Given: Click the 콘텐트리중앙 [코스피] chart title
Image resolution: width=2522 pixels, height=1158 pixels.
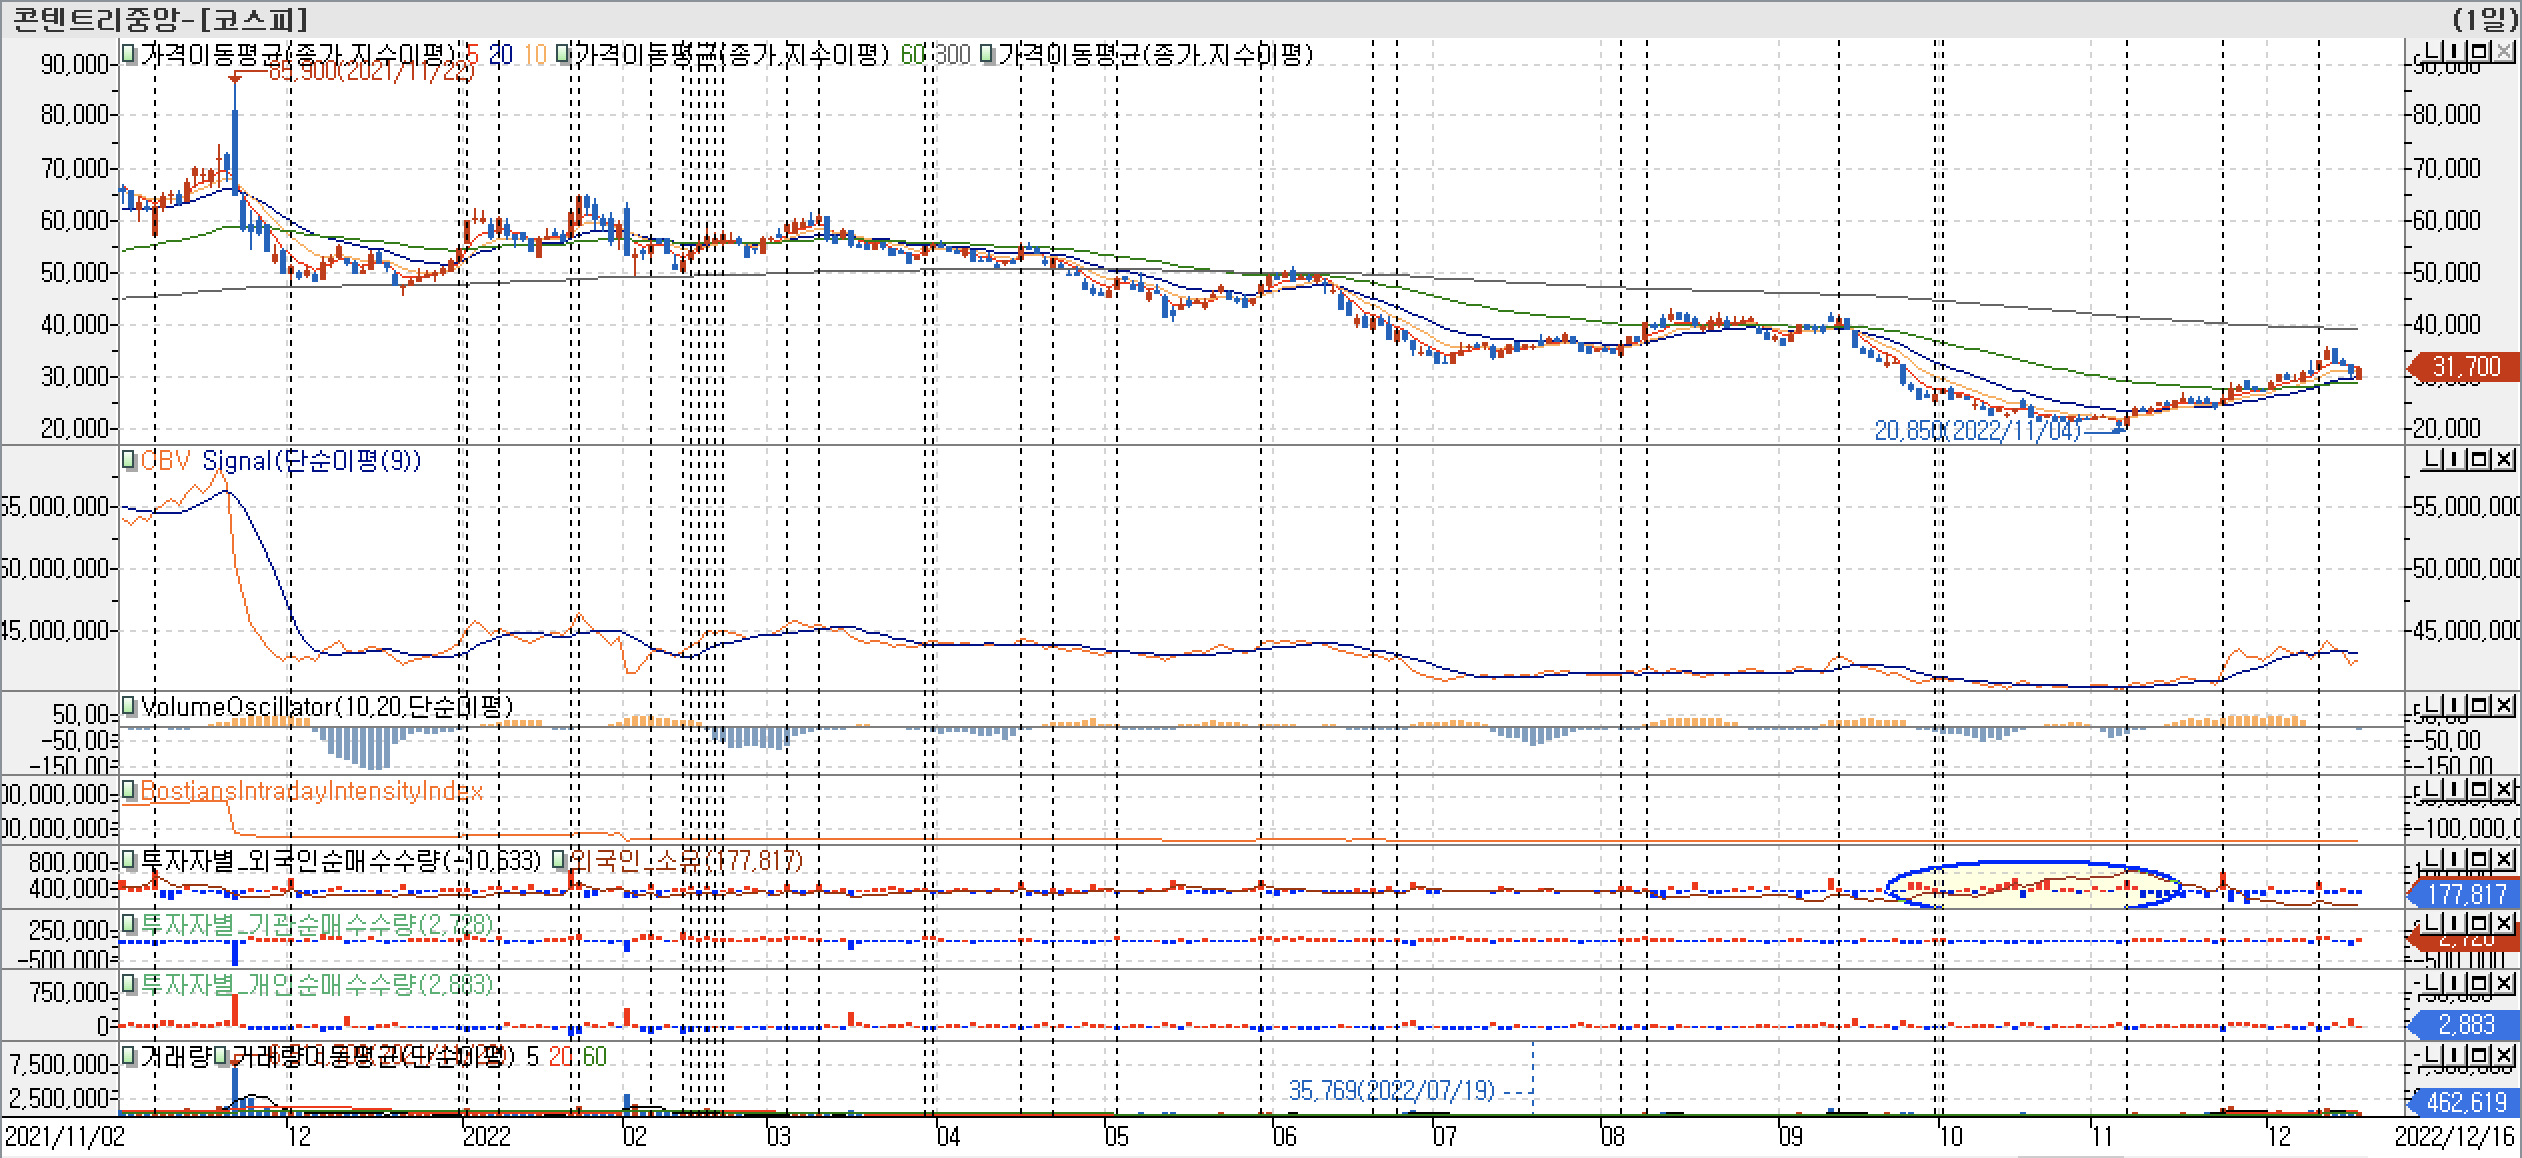Looking at the screenshot, I should 158,18.
